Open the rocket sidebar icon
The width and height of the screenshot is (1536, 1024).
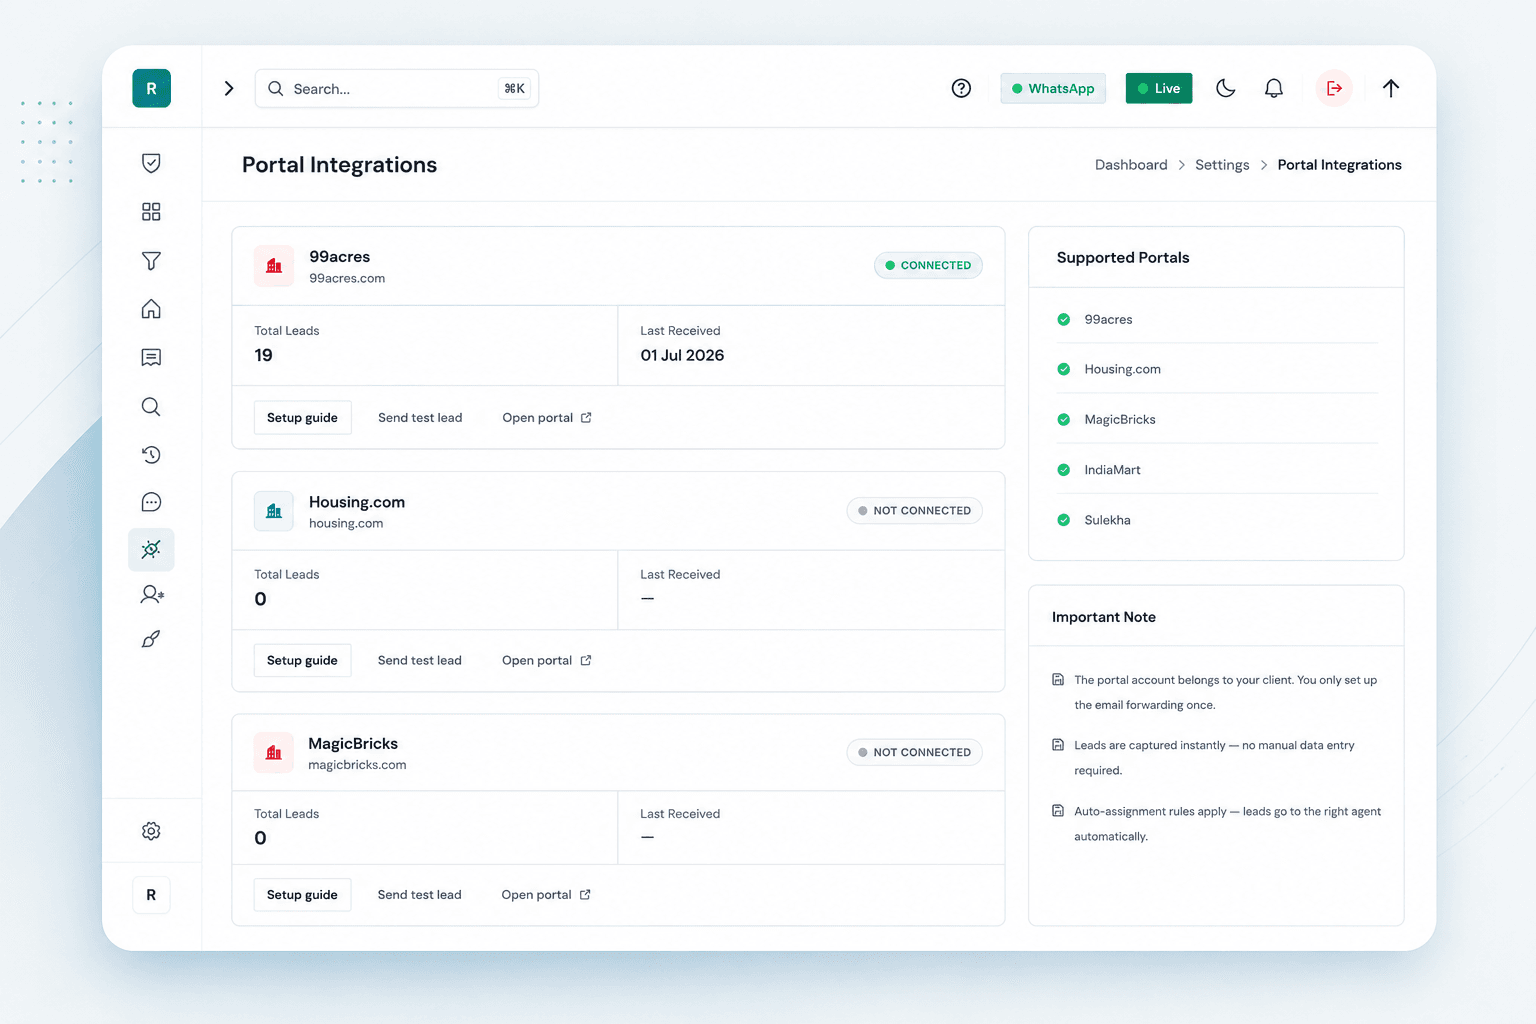tap(151, 639)
